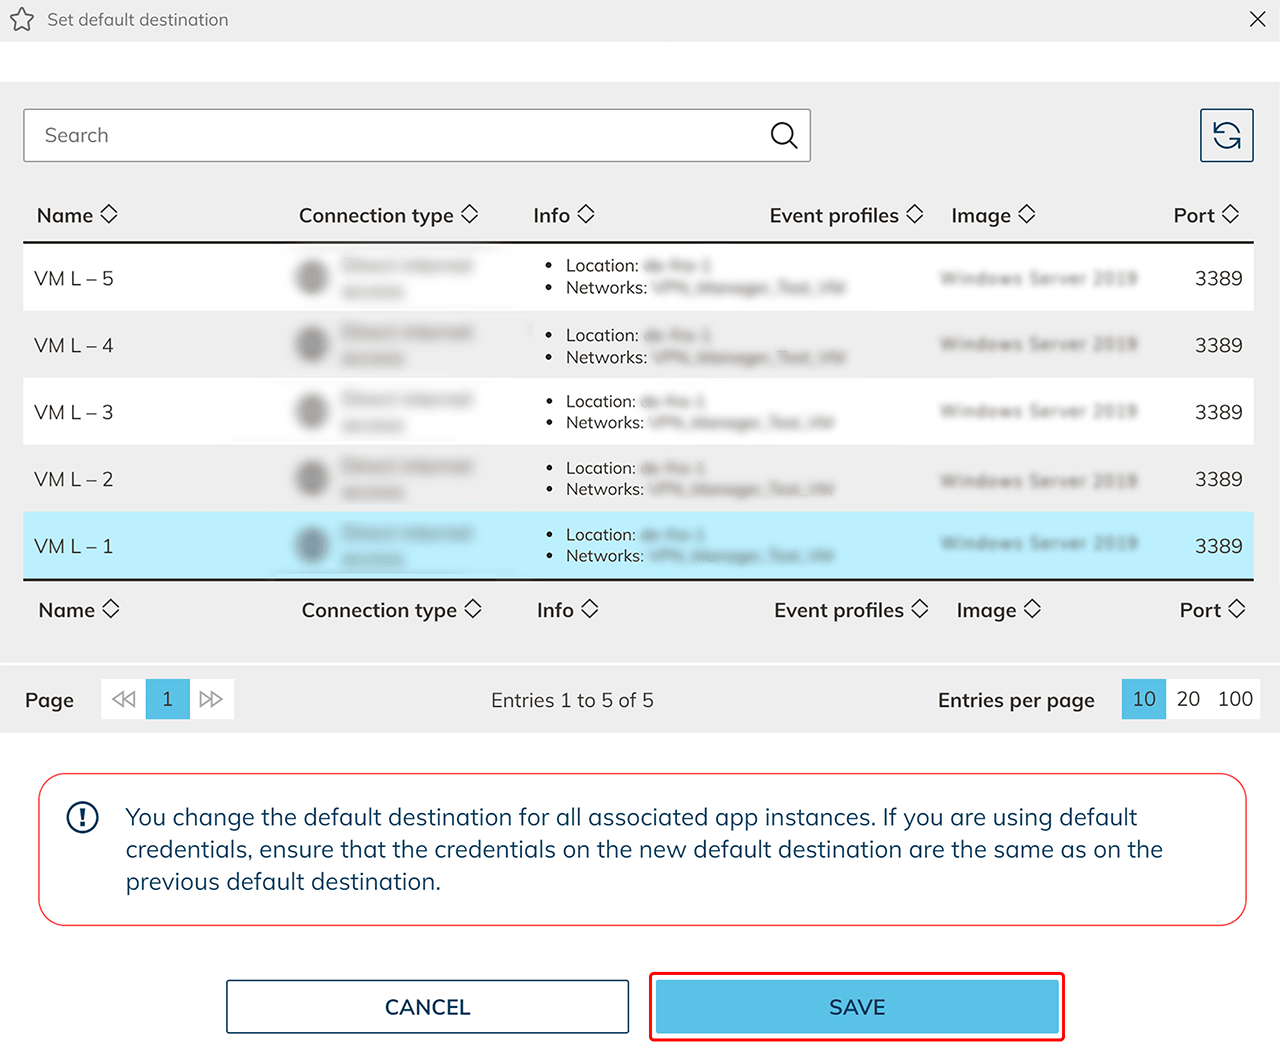Select the VM L – 3 destination
The image size is (1280, 1061).
pos(74,412)
